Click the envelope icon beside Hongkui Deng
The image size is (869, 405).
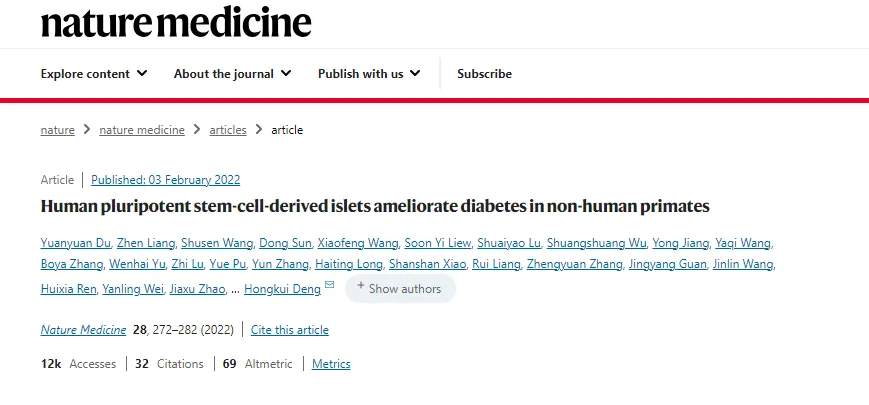(x=330, y=286)
